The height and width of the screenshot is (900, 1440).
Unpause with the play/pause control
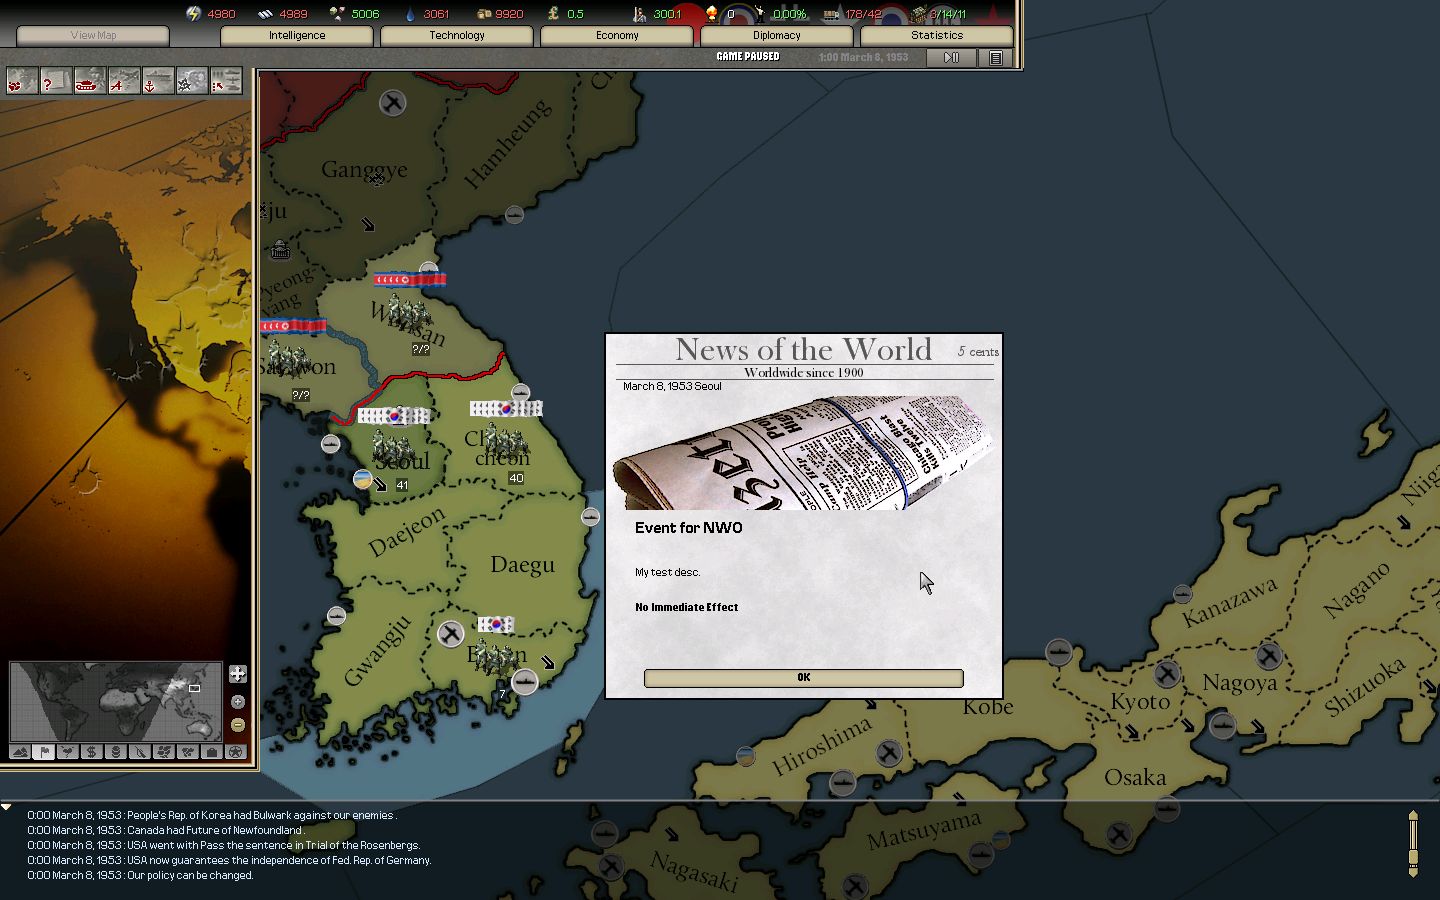coord(951,58)
